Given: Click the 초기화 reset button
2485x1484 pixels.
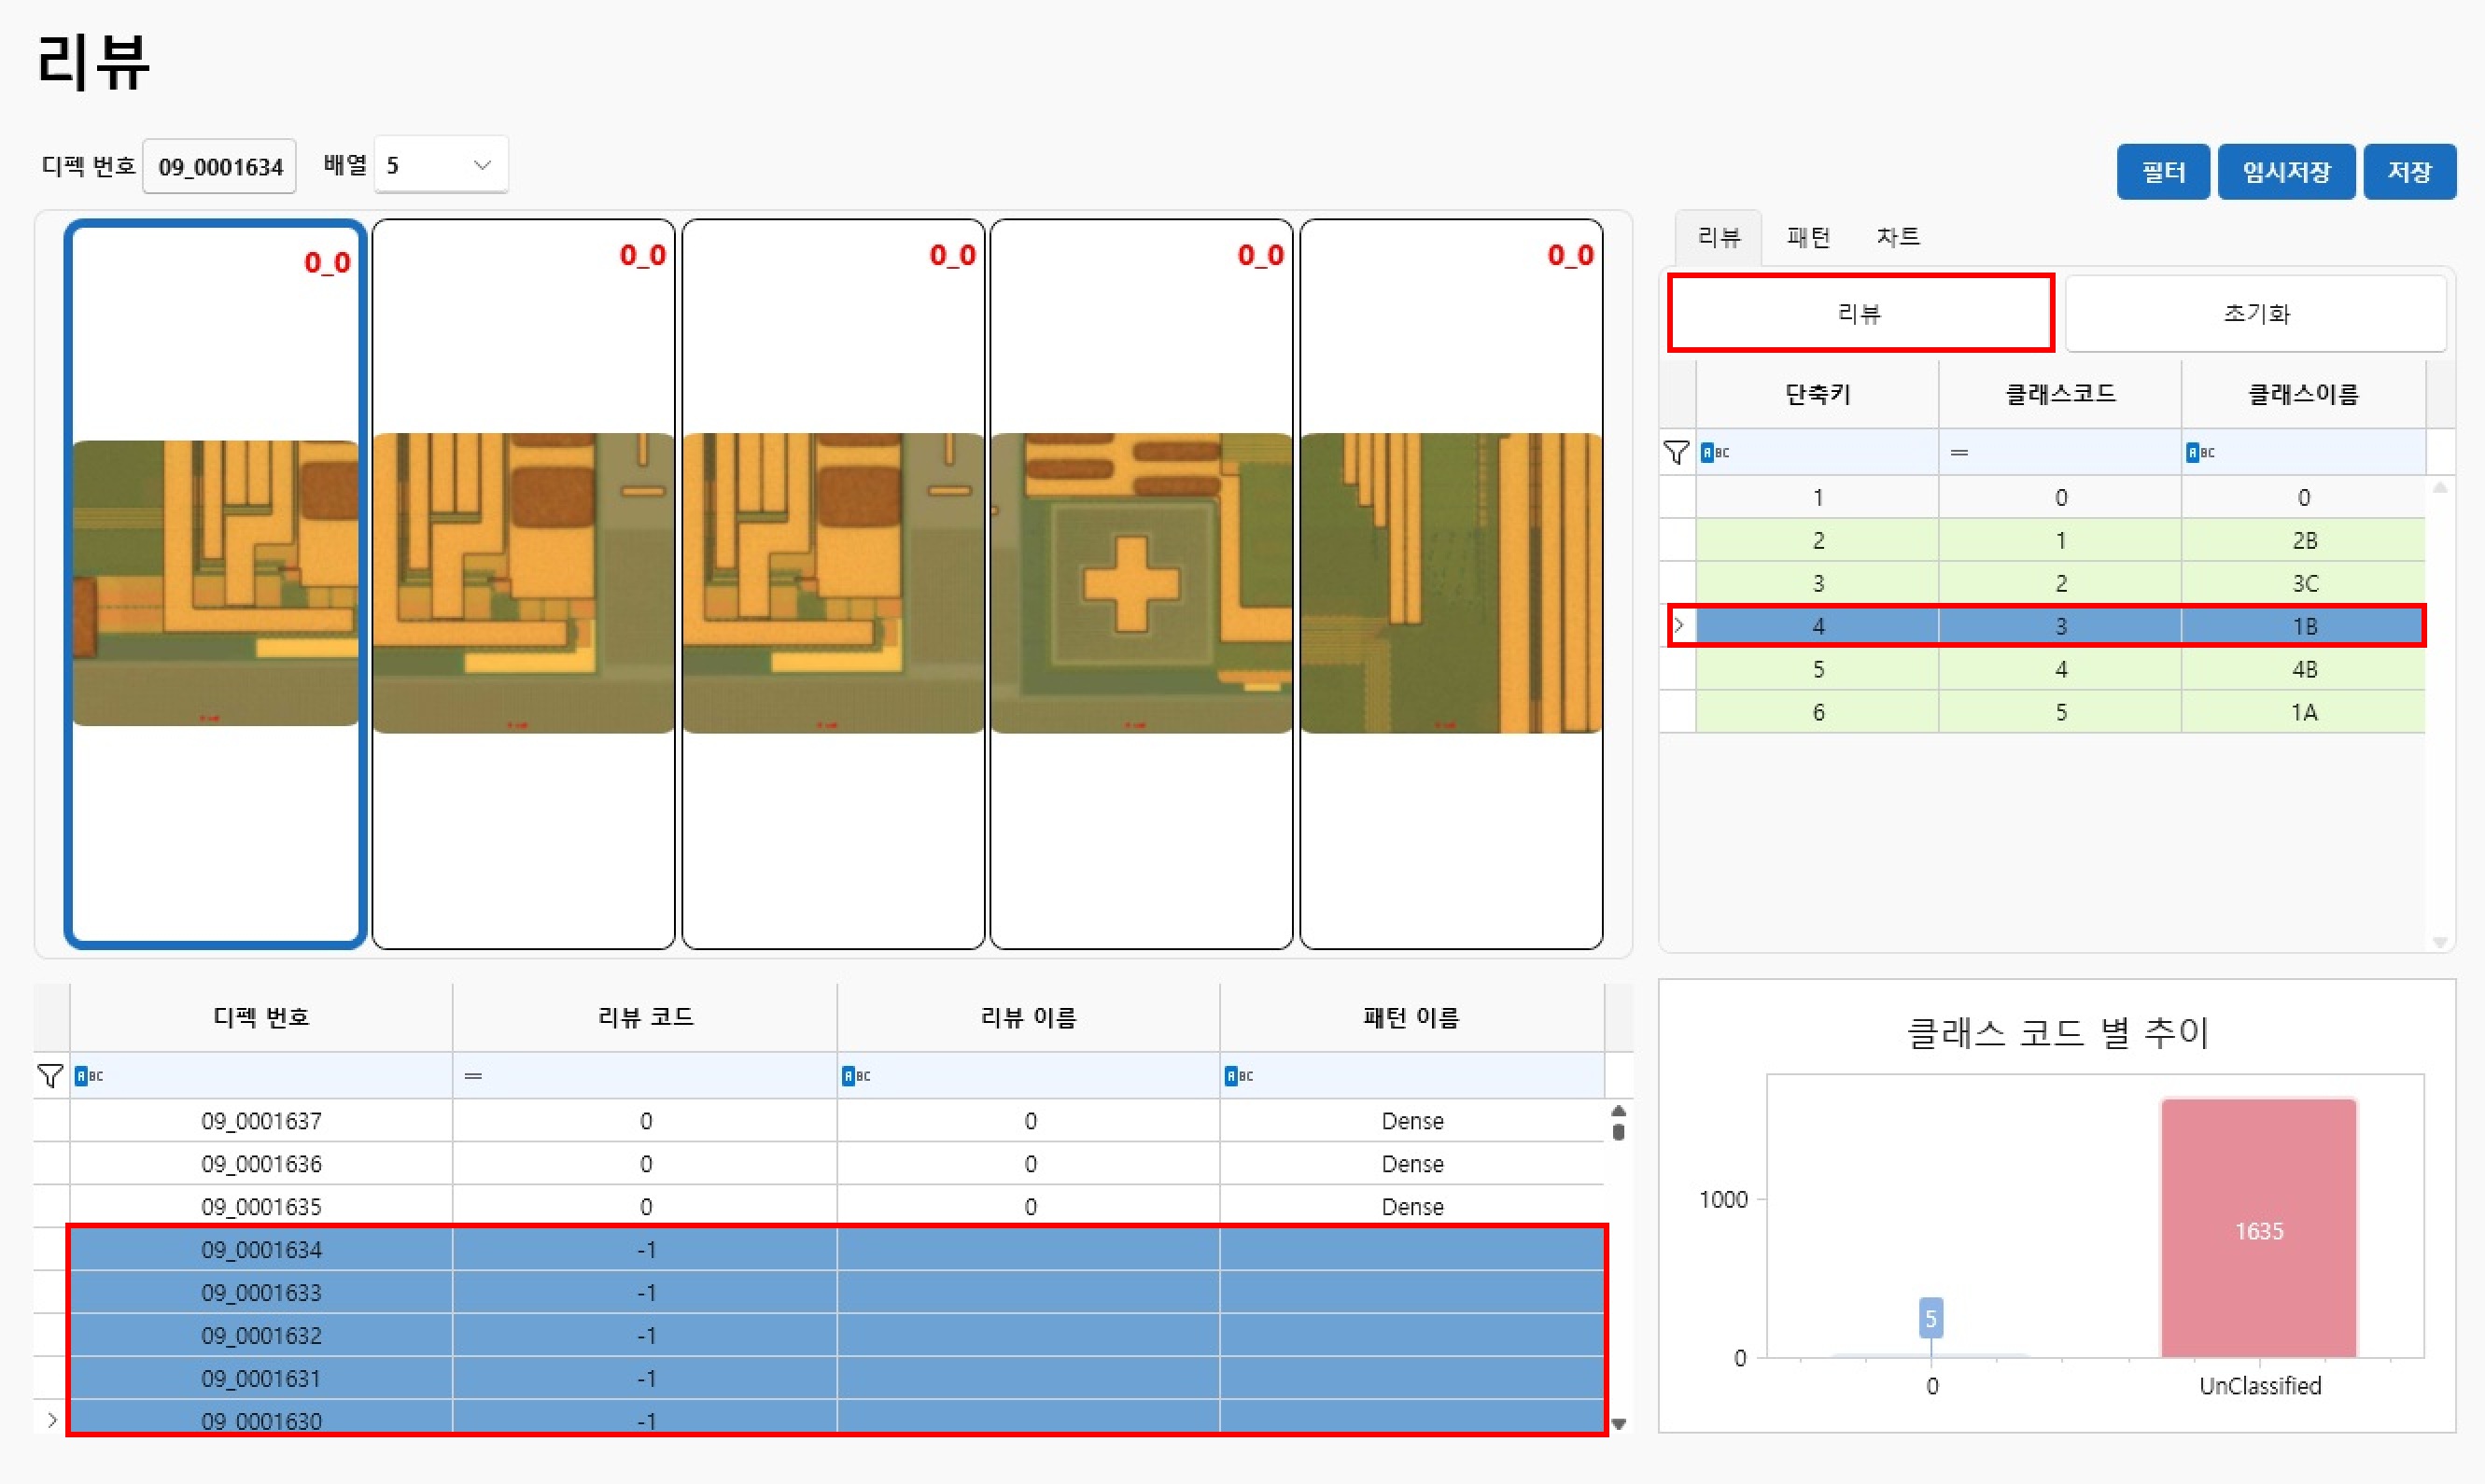Looking at the screenshot, I should [2255, 314].
